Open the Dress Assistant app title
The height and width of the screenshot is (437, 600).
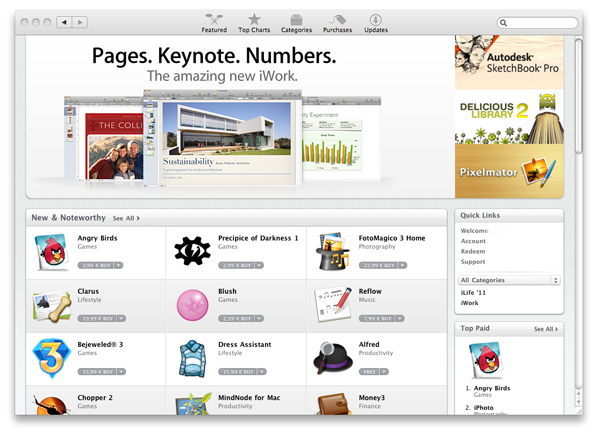click(245, 345)
